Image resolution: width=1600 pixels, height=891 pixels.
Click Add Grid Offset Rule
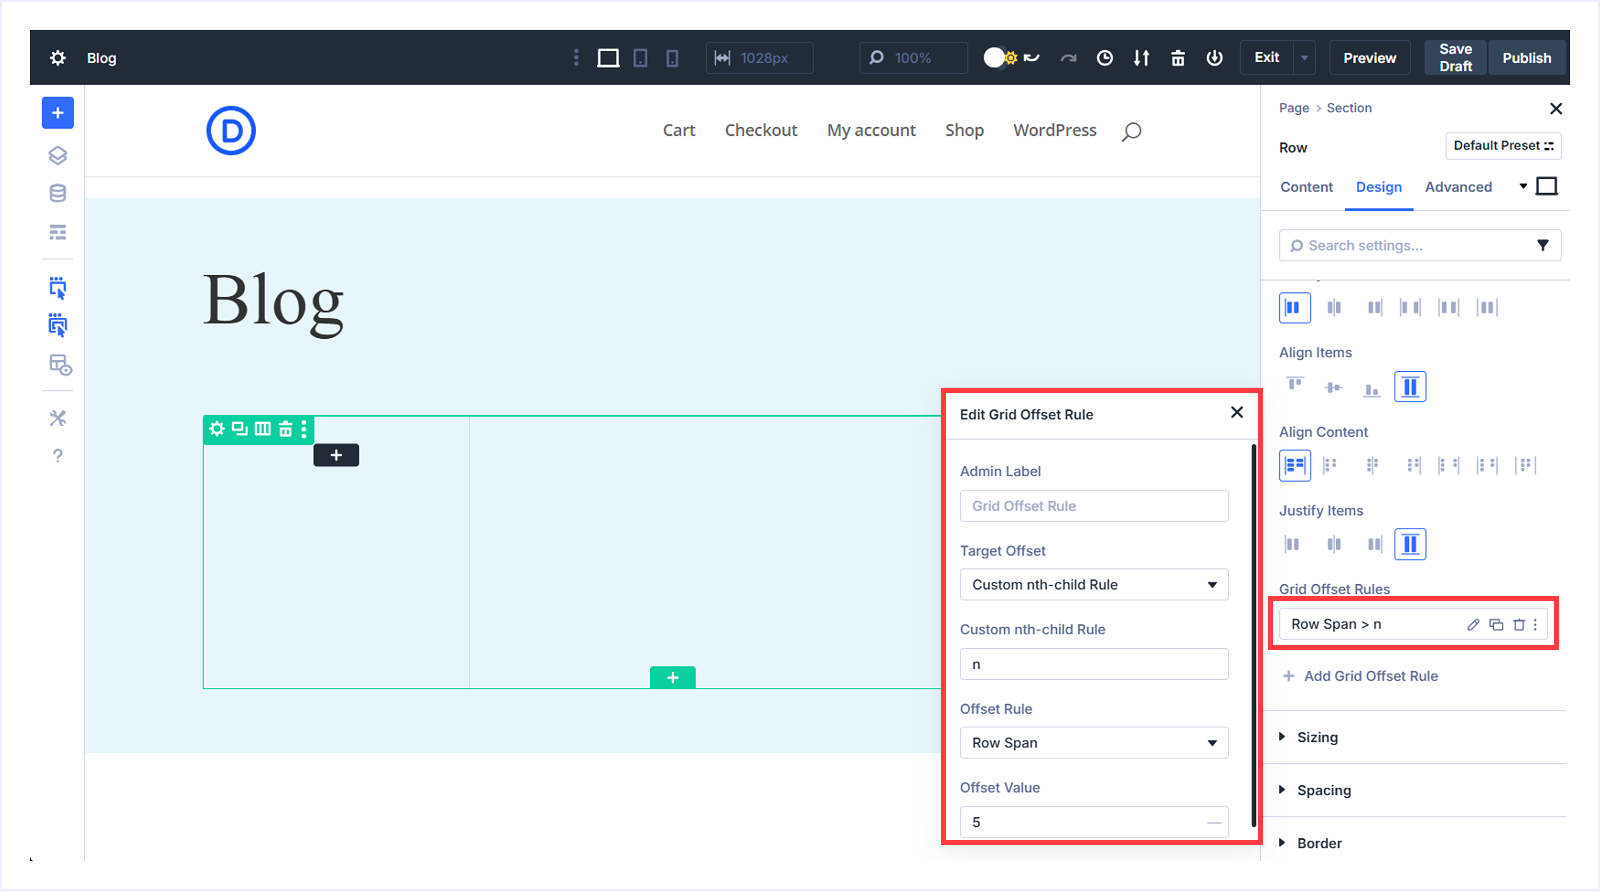[1360, 676]
